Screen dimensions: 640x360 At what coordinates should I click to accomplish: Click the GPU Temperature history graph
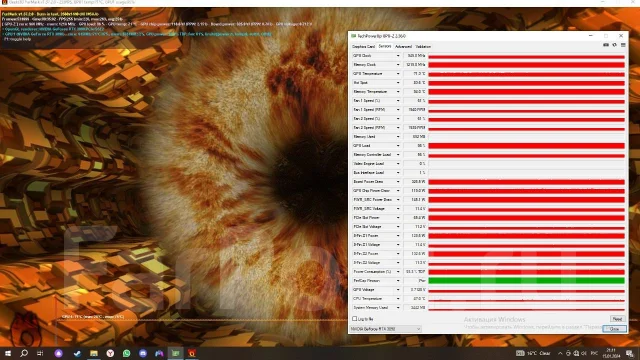(527, 73)
